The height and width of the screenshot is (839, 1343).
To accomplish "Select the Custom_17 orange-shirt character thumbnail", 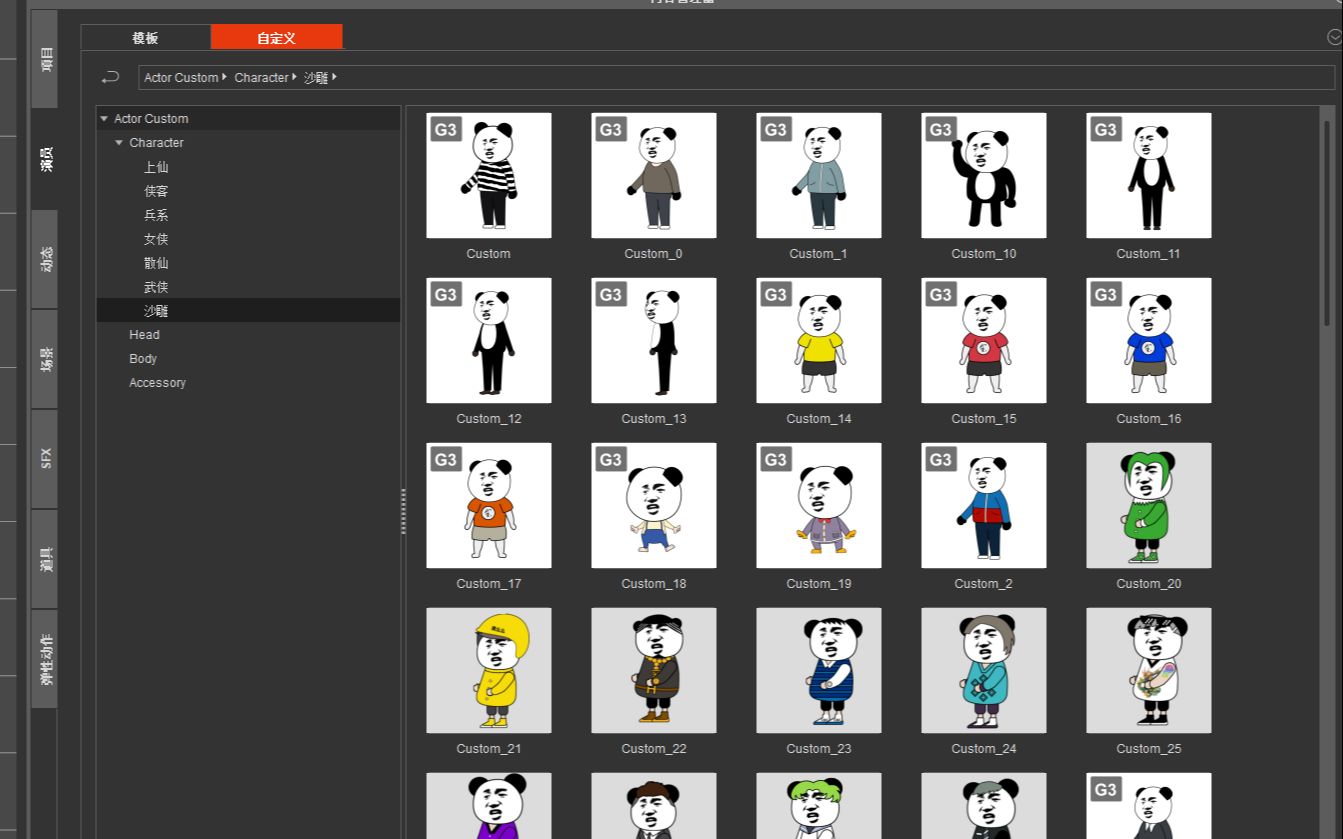I will [489, 505].
